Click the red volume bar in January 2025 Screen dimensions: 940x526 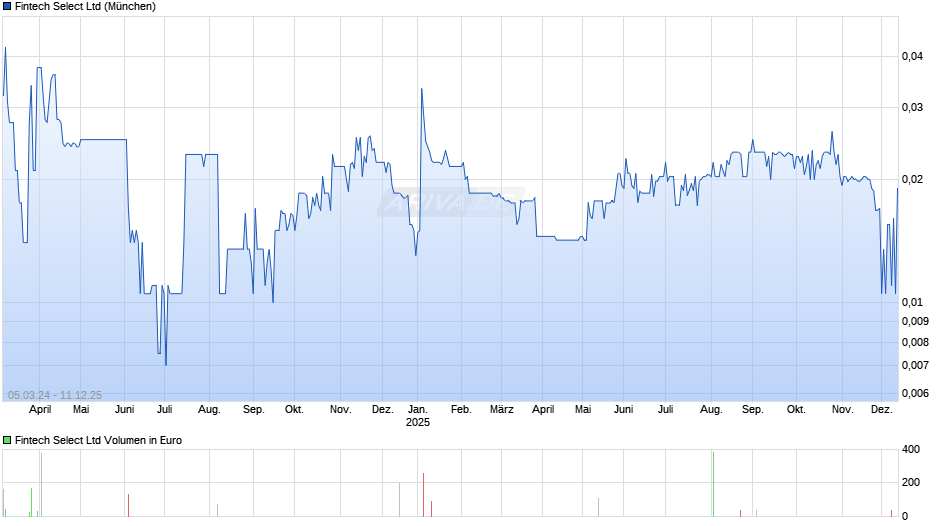[x=423, y=495]
